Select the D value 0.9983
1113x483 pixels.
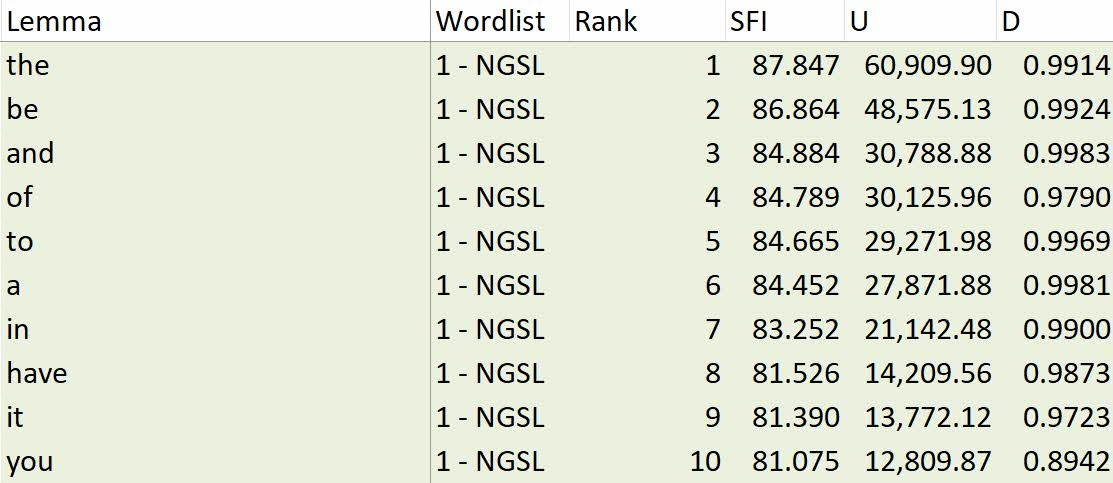click(1066, 154)
